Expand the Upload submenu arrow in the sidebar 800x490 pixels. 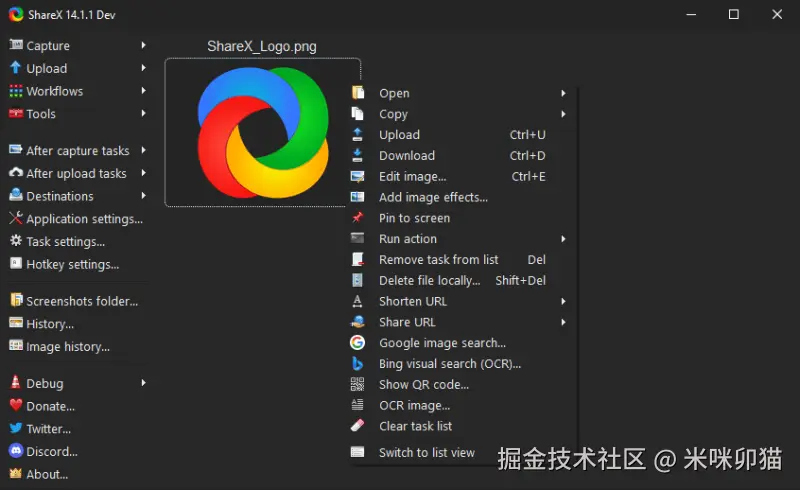click(143, 67)
